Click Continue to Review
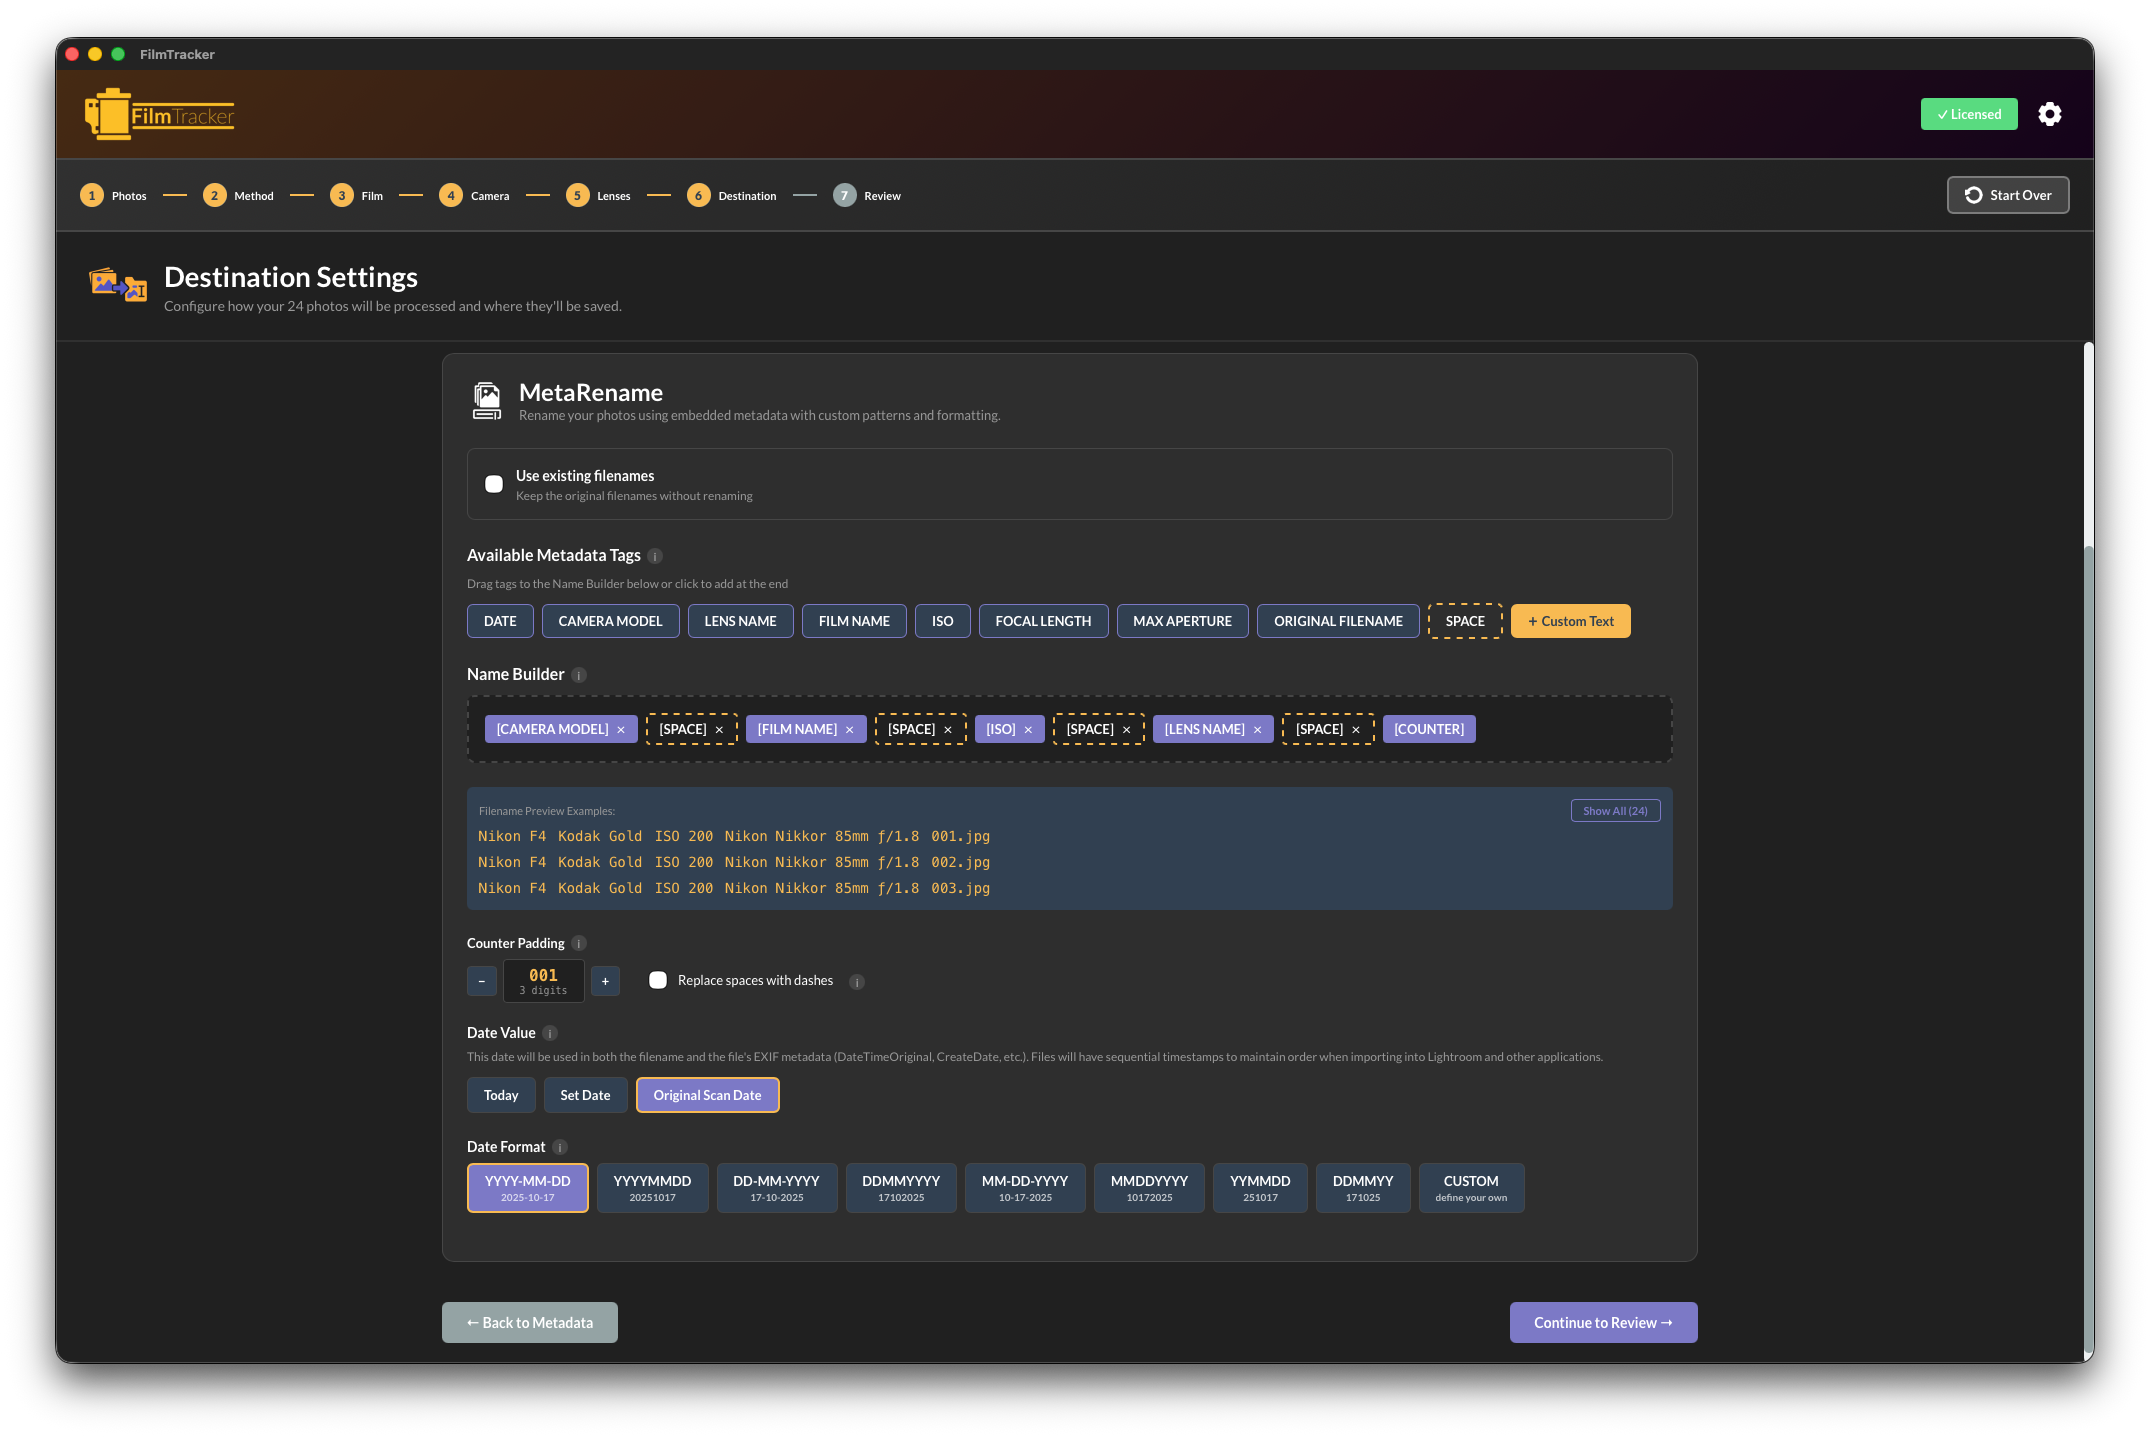The width and height of the screenshot is (2150, 1437). point(1603,1322)
